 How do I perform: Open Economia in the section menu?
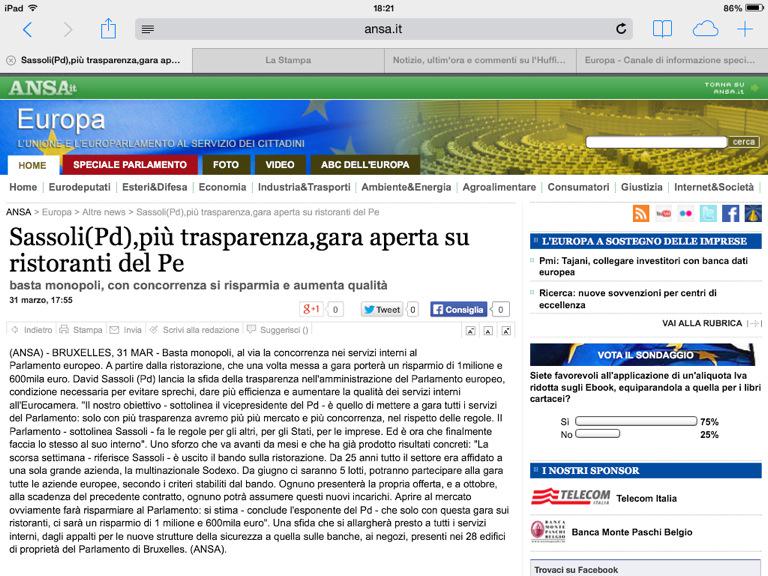222,187
